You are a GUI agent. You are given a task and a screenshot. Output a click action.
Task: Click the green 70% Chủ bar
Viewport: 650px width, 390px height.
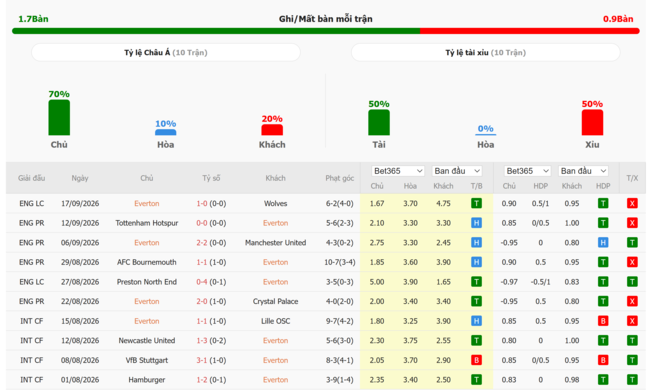tap(59, 118)
